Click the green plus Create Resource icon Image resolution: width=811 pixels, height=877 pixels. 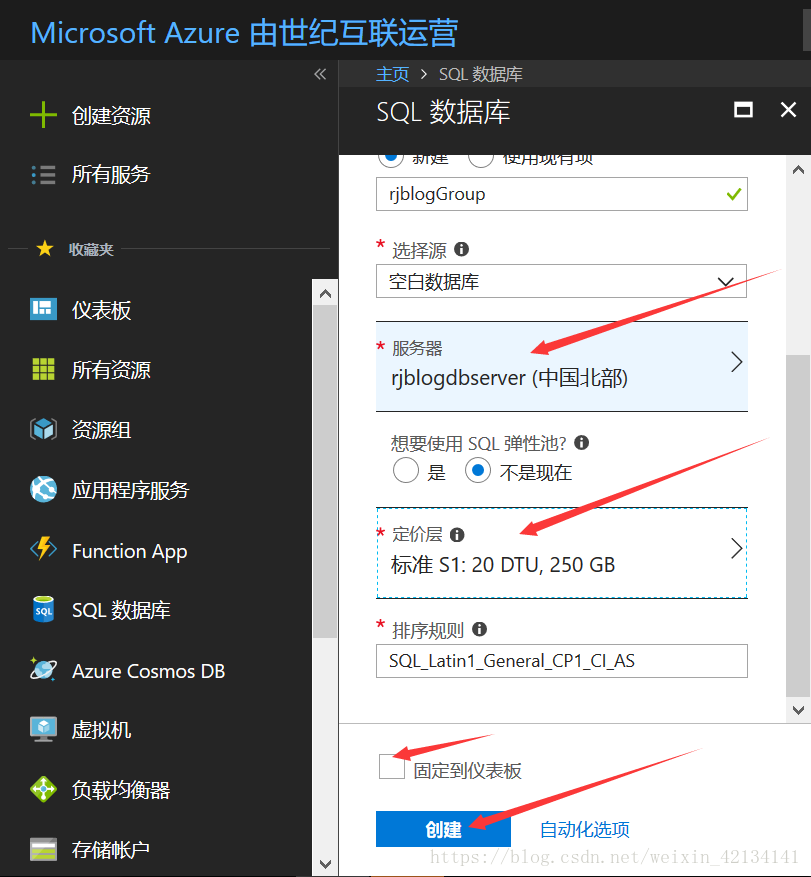click(x=43, y=115)
